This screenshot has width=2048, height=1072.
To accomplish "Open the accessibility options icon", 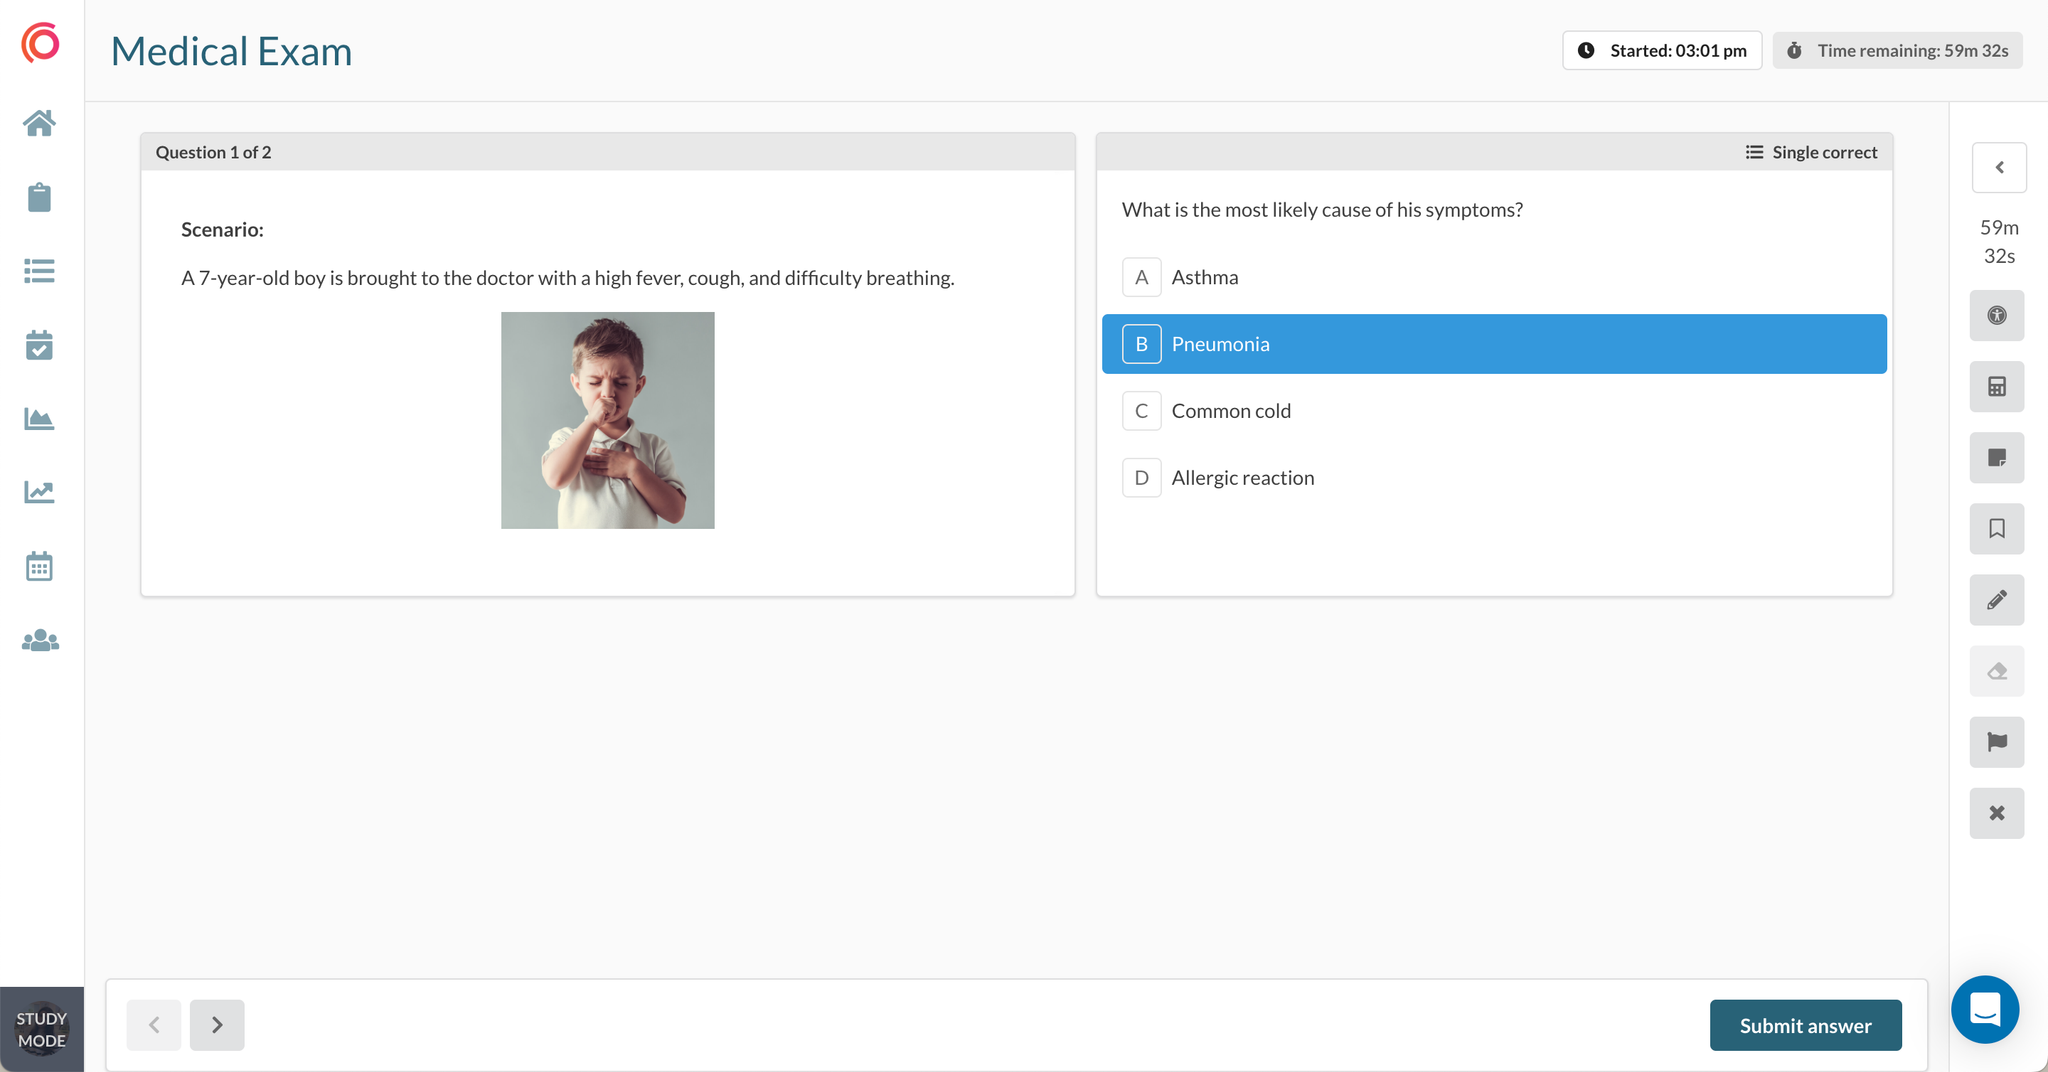I will coord(1996,316).
